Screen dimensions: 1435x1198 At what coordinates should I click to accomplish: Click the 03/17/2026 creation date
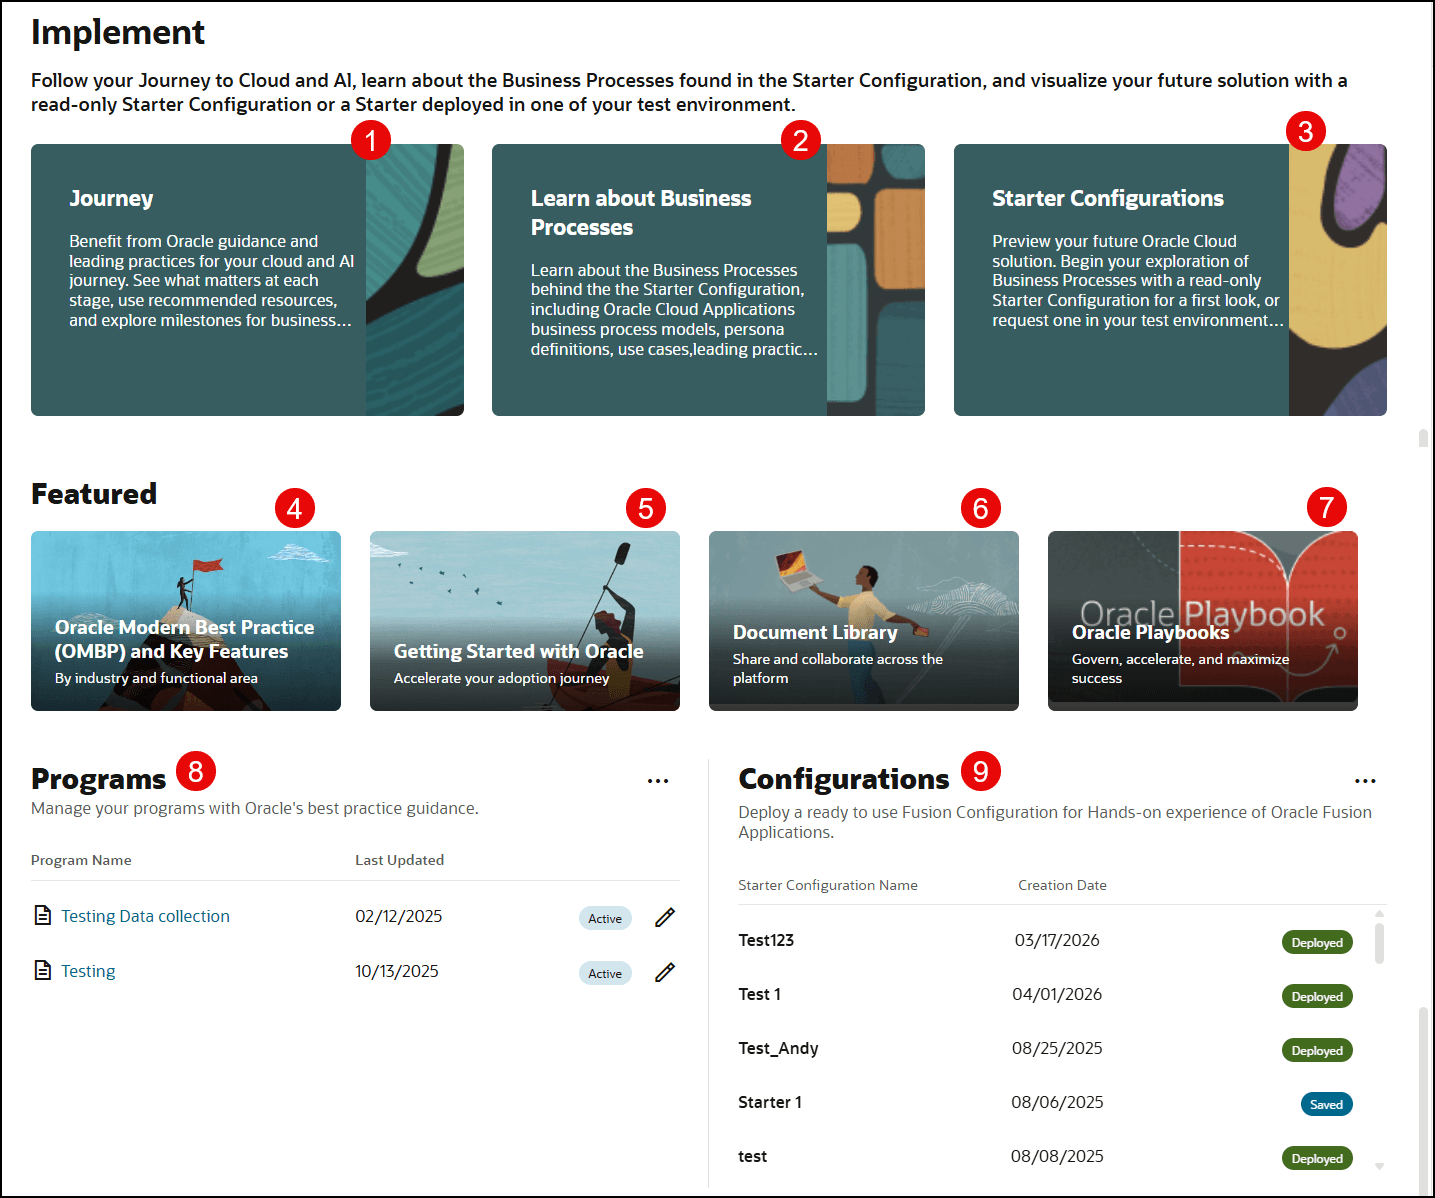[1057, 940]
